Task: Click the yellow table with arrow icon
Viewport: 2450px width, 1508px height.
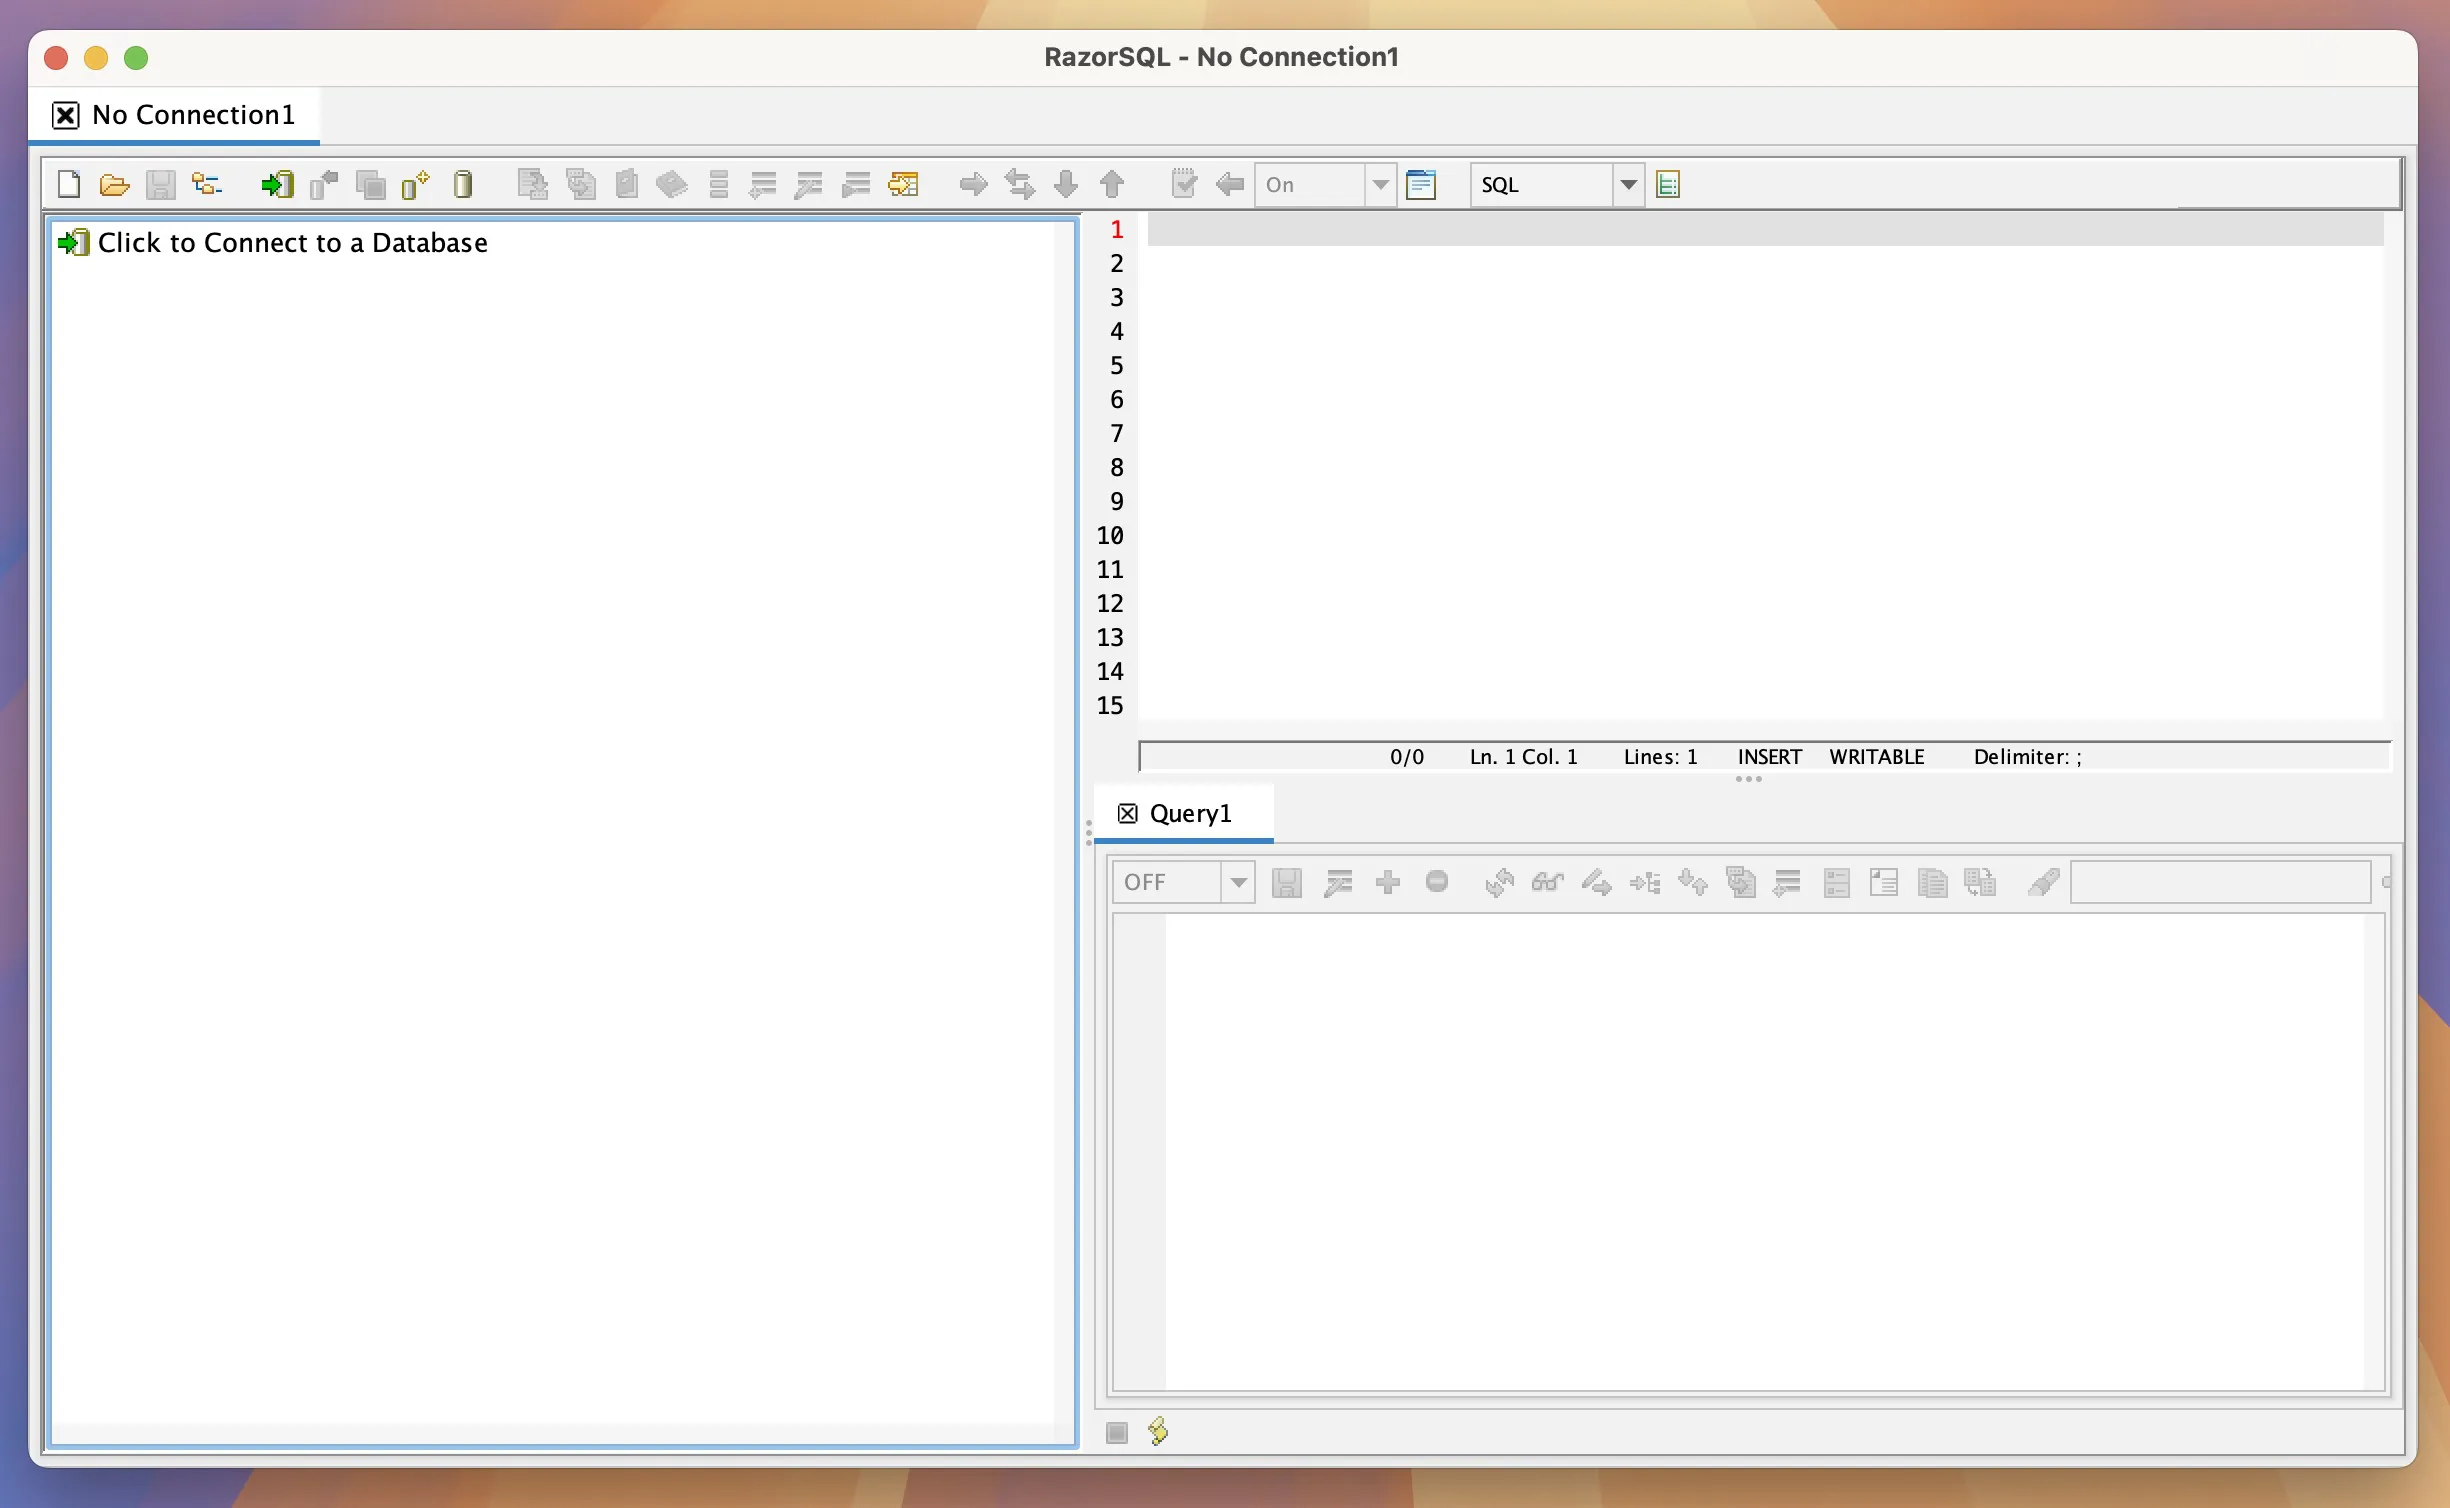Action: [x=903, y=184]
